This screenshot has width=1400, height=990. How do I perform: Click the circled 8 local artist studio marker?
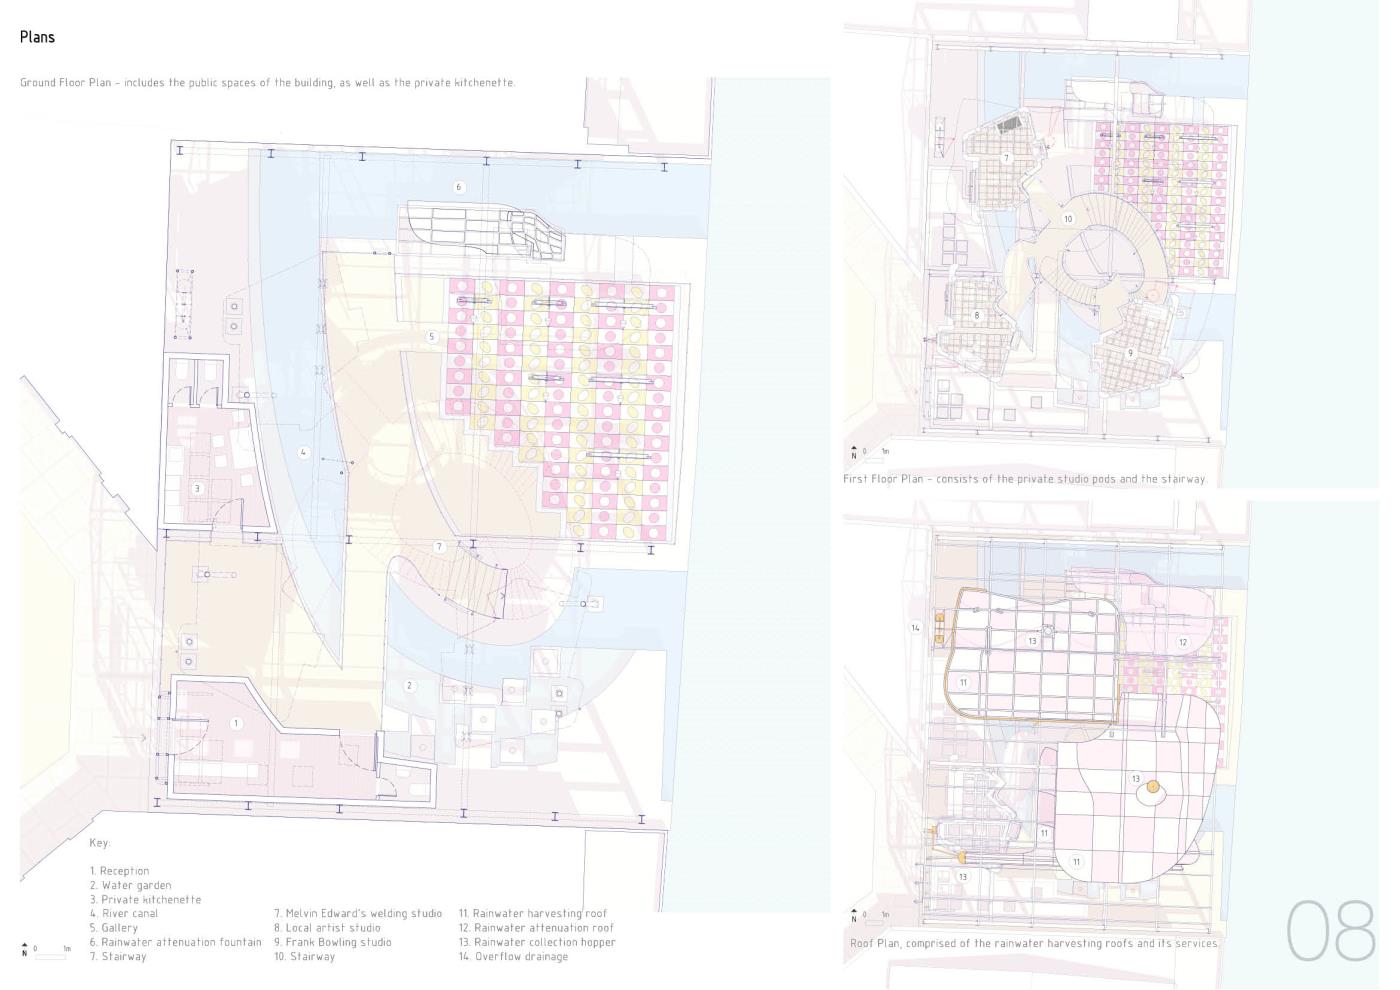[x=977, y=316]
